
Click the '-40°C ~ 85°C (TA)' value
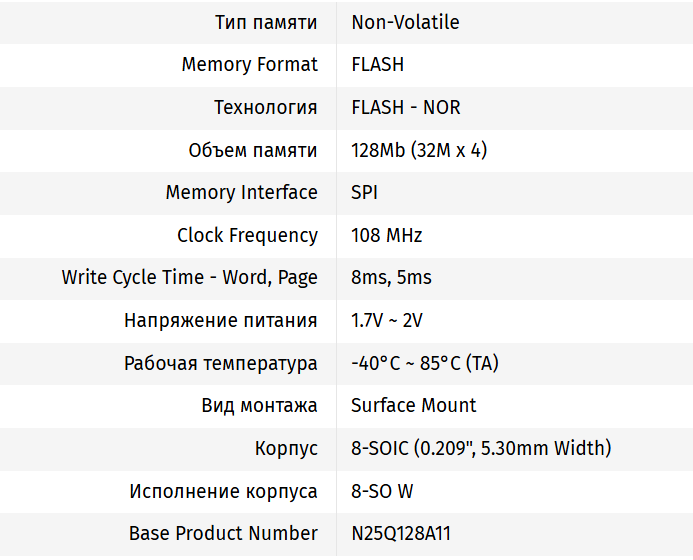tap(424, 363)
